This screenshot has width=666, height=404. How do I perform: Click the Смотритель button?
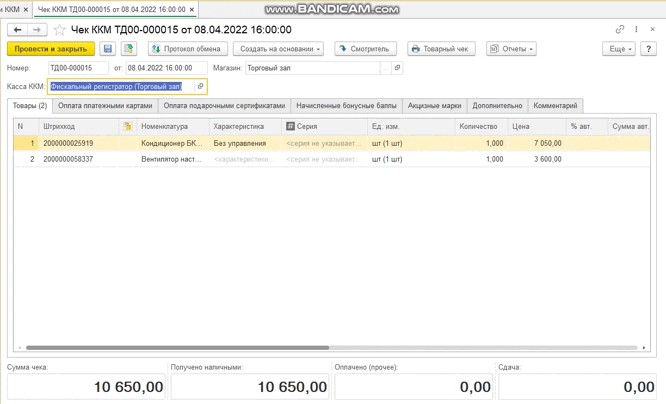click(365, 49)
